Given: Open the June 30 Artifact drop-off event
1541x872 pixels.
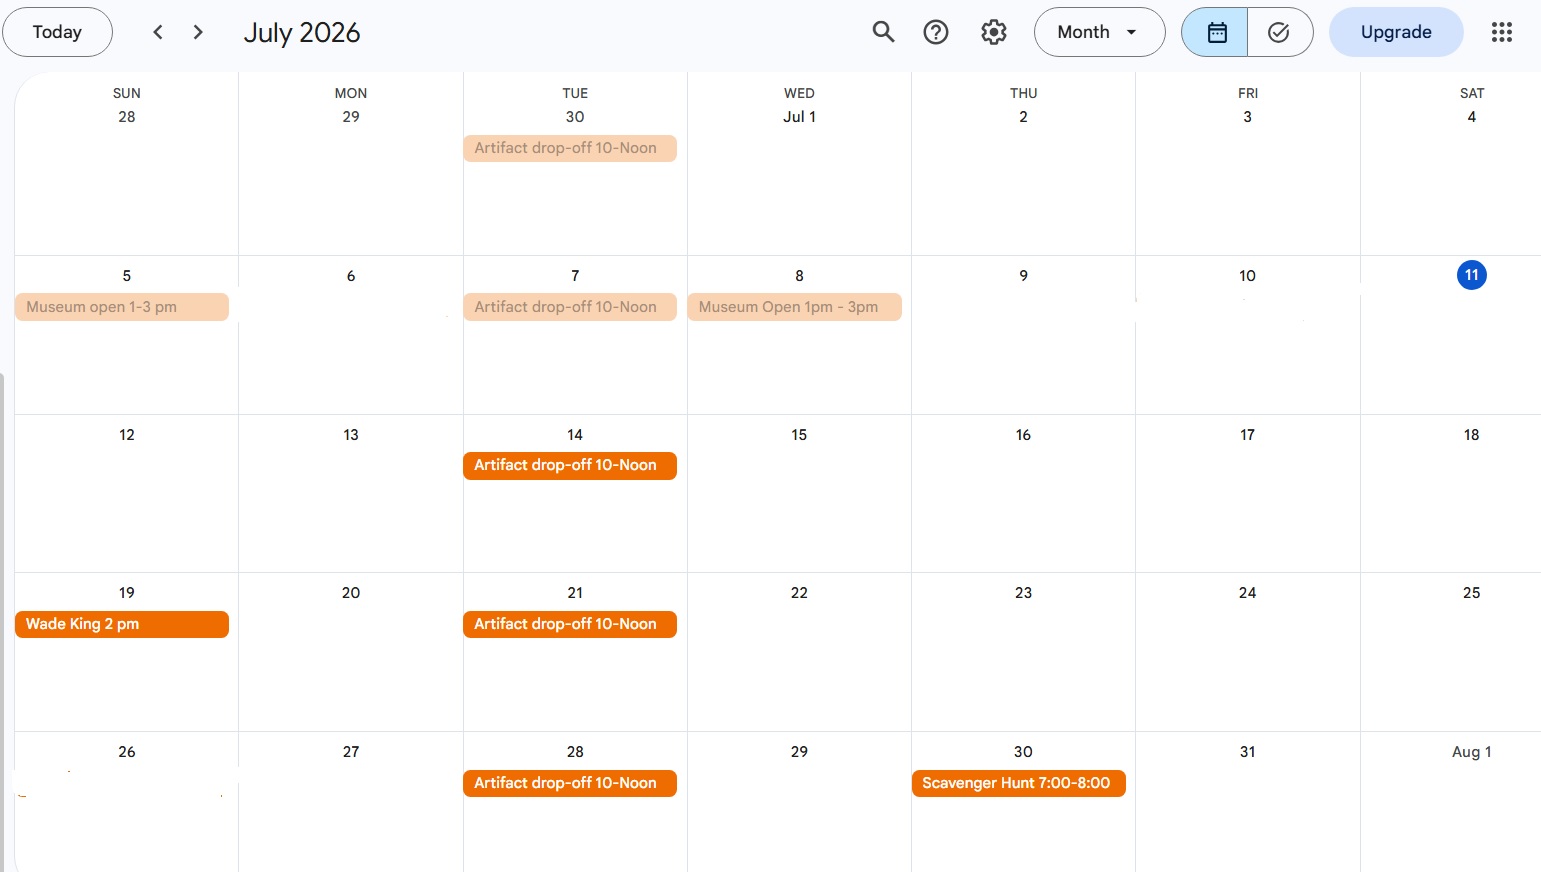Looking at the screenshot, I should [570, 148].
